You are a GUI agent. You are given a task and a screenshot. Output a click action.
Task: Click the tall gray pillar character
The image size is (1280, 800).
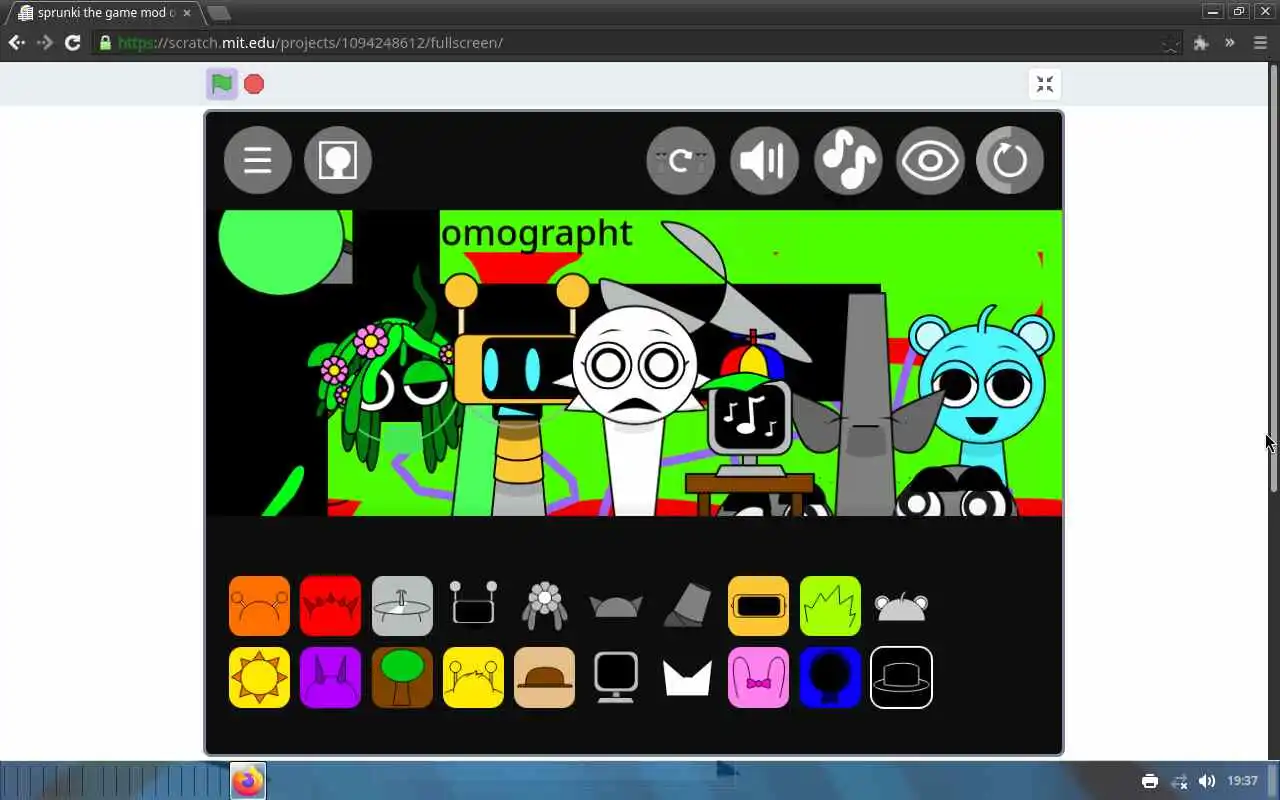(866, 400)
